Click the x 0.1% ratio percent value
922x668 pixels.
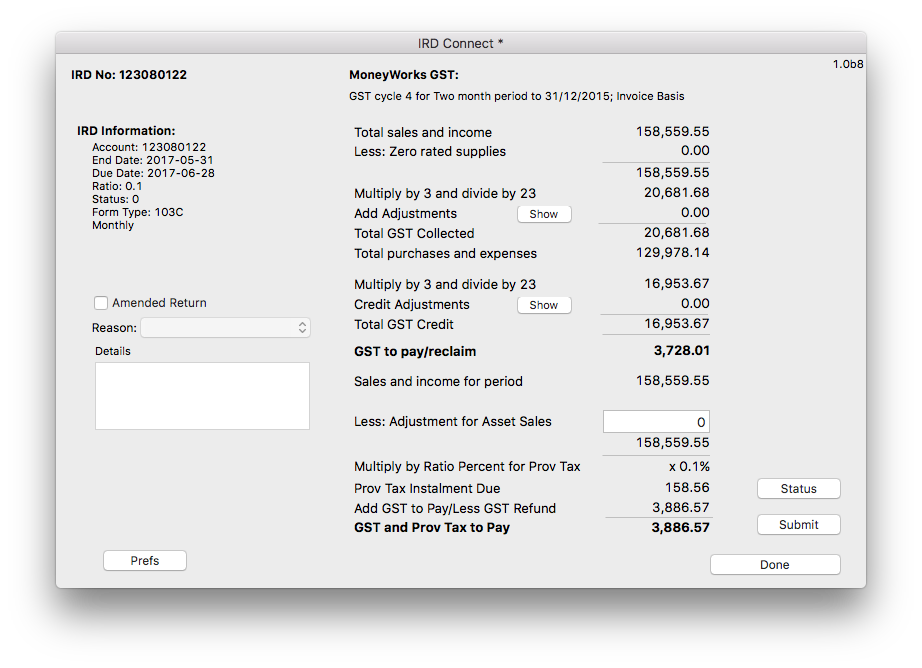[x=689, y=466]
